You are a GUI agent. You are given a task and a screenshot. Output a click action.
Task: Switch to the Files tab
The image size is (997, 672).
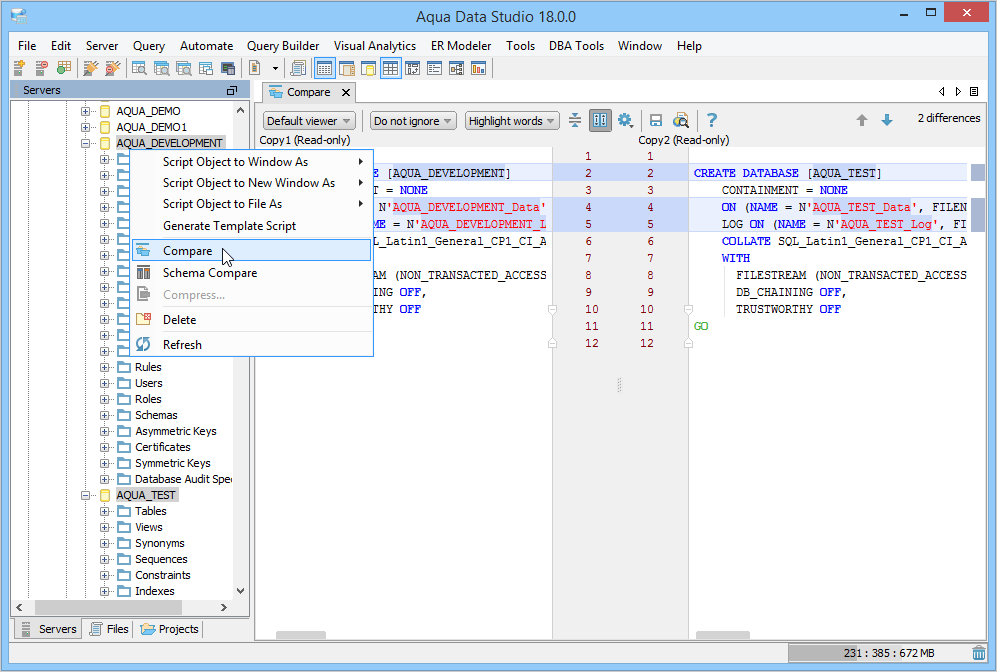pyautogui.click(x=109, y=629)
